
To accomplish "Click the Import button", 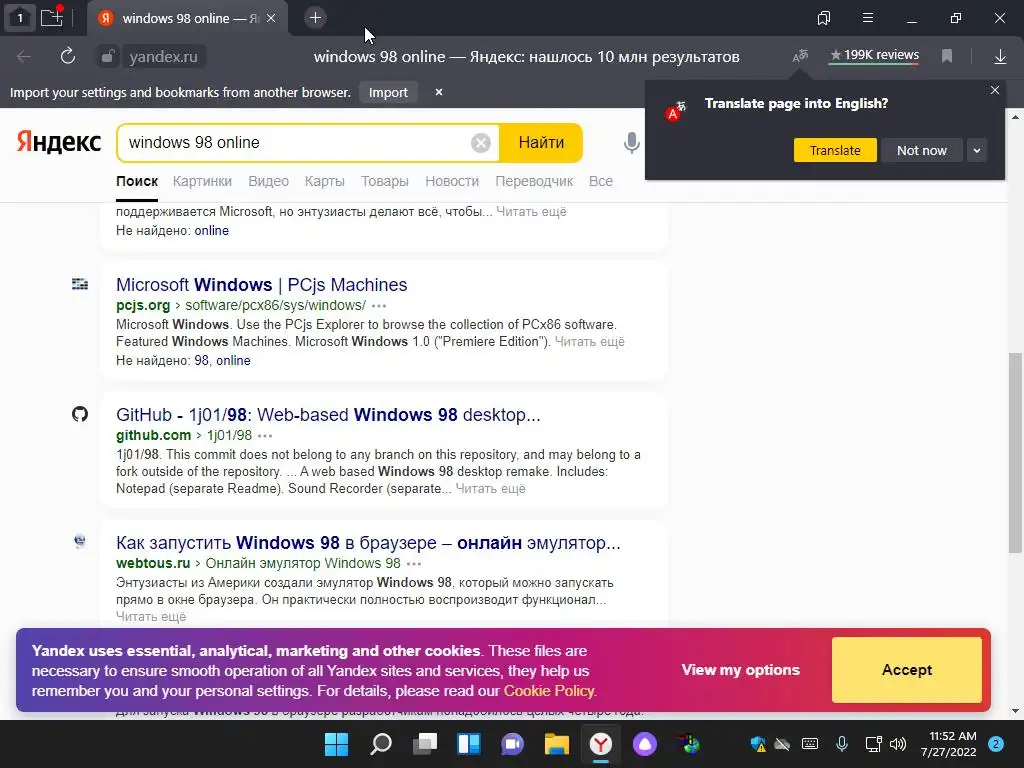I will point(388,93).
